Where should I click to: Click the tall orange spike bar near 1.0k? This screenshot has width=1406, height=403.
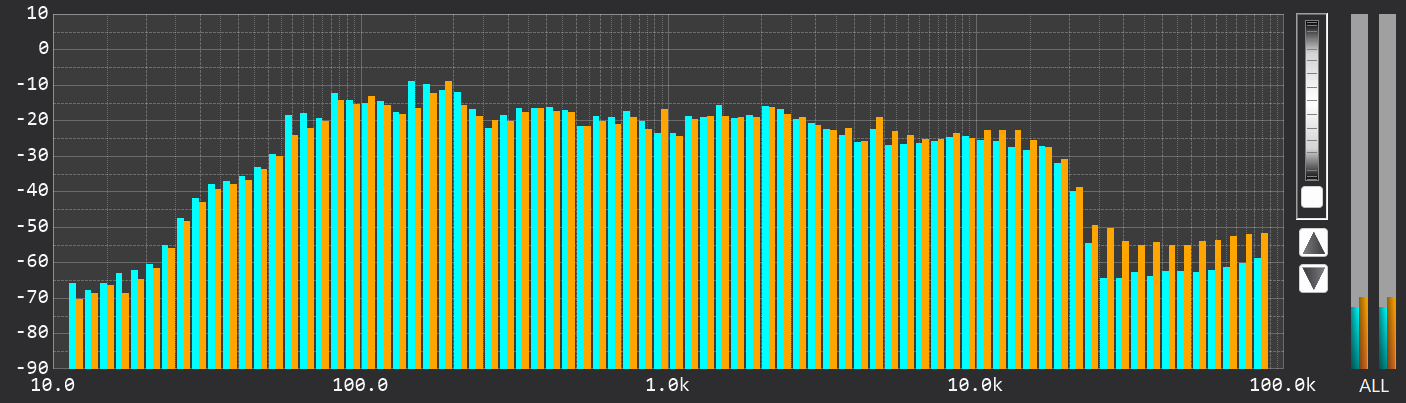(x=664, y=238)
